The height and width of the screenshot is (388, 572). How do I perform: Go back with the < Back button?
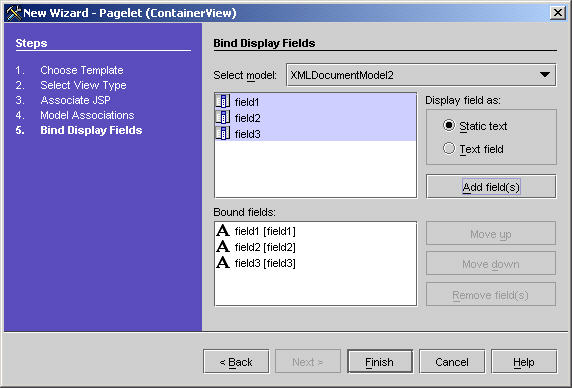[236, 362]
